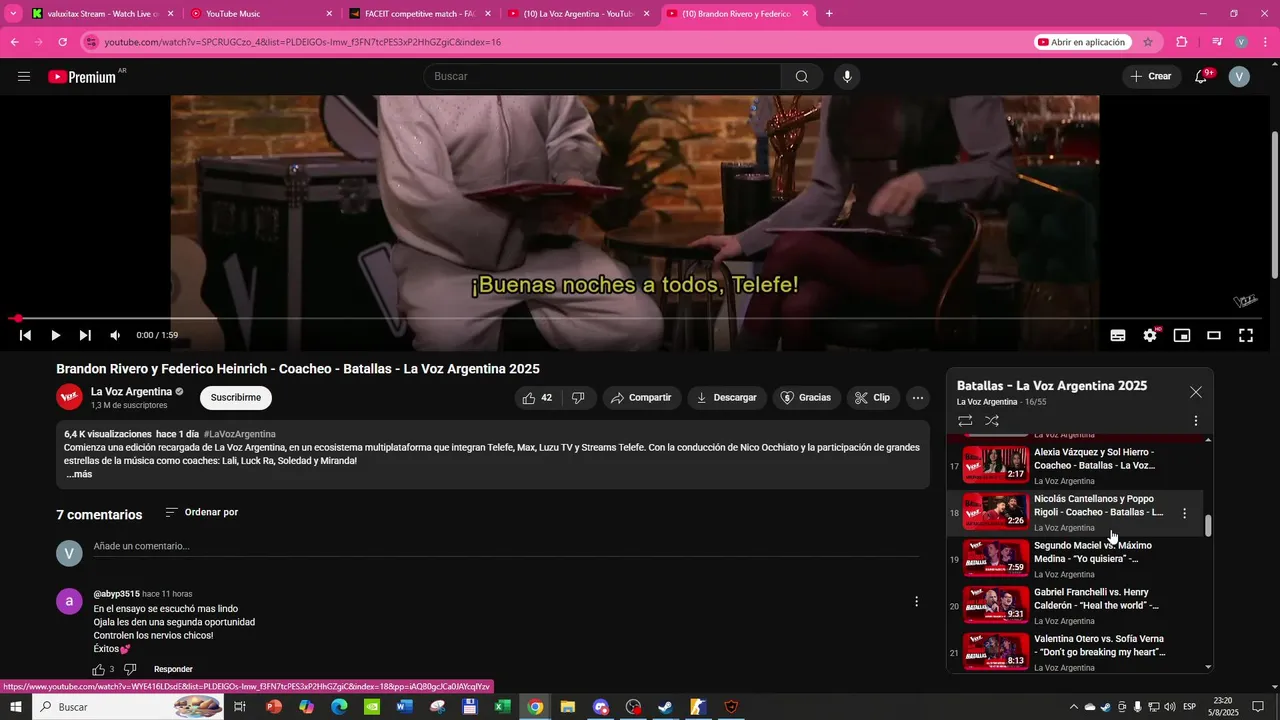Screen dimensions: 1280x720
Task: Start voice search with microphone icon
Action: click(x=847, y=77)
